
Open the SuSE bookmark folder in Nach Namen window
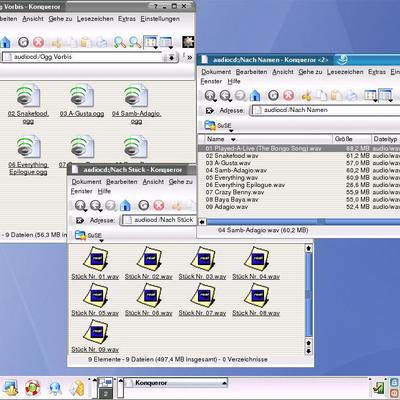pyautogui.click(x=218, y=125)
